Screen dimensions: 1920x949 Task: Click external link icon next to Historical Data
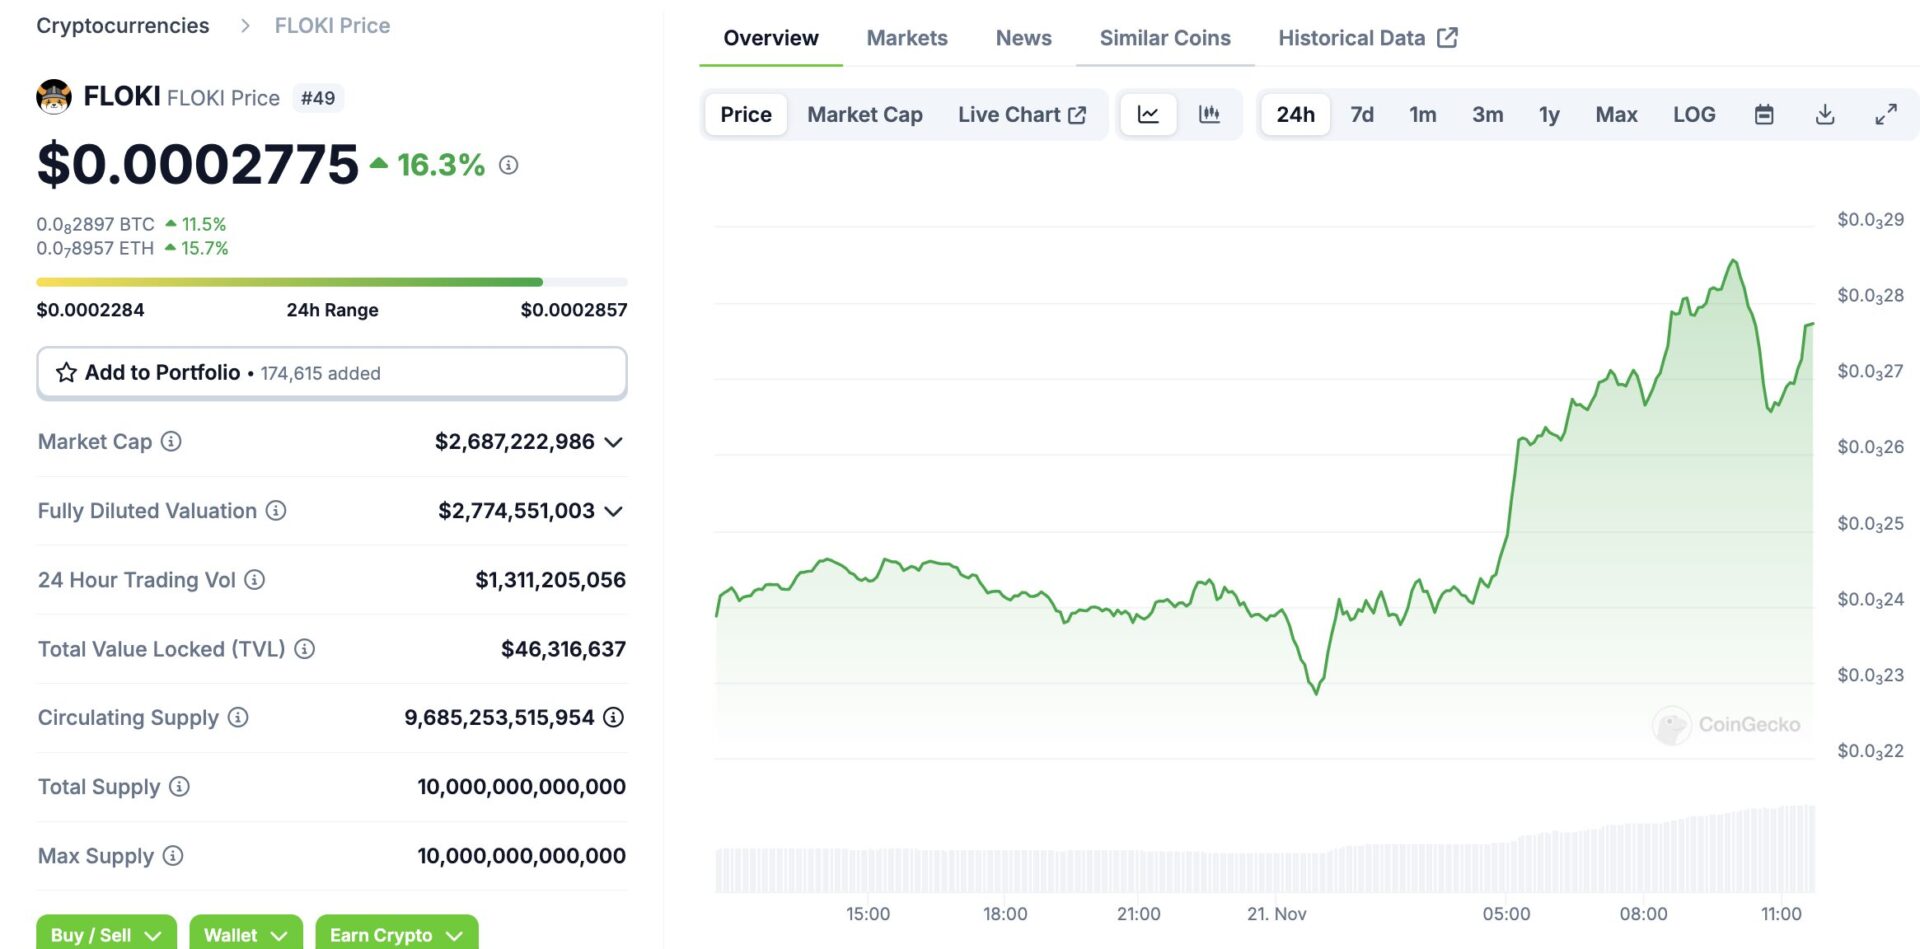click(x=1447, y=38)
